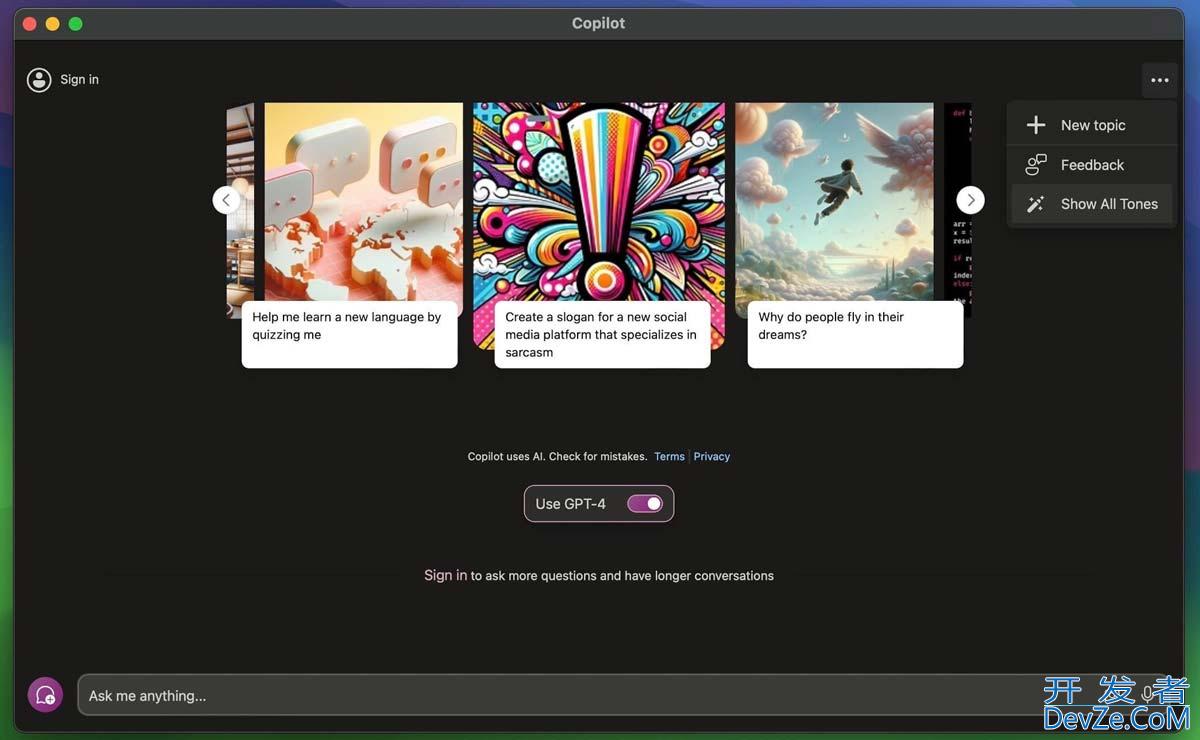Click the flying person in clouds image
The width and height of the screenshot is (1200, 740).
(x=835, y=202)
